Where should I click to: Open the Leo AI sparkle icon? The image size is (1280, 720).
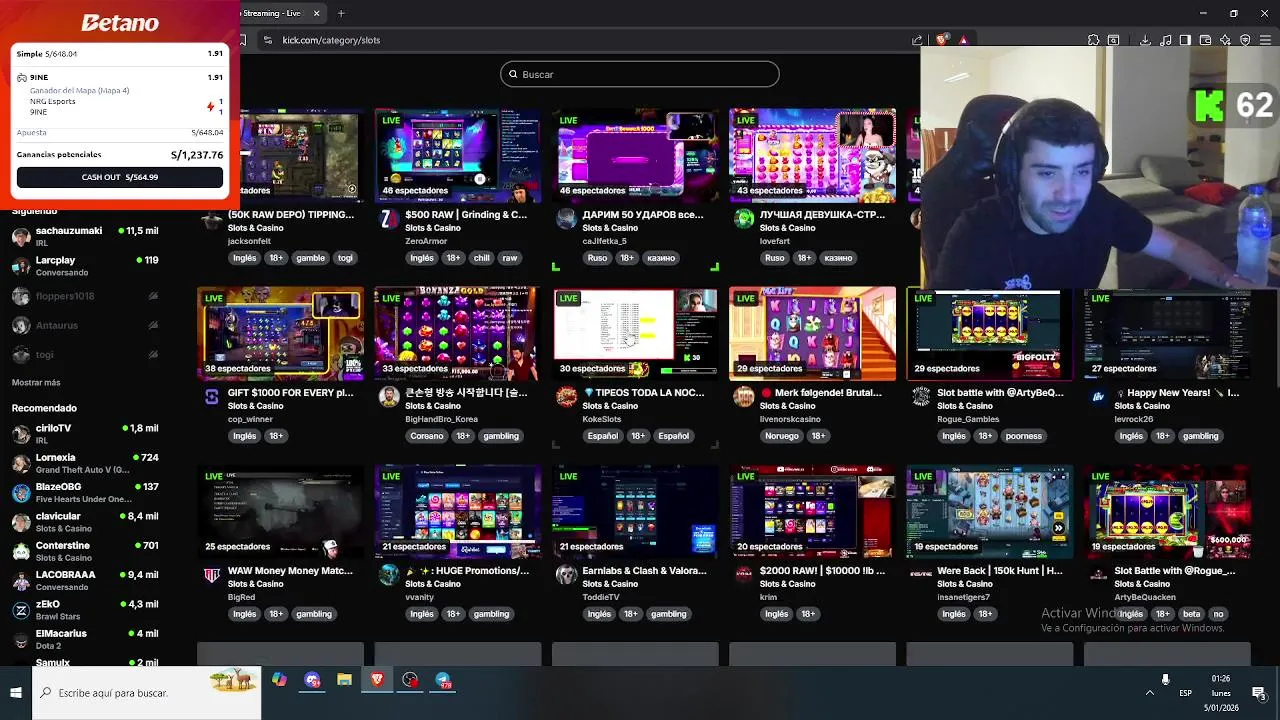(x=1225, y=40)
